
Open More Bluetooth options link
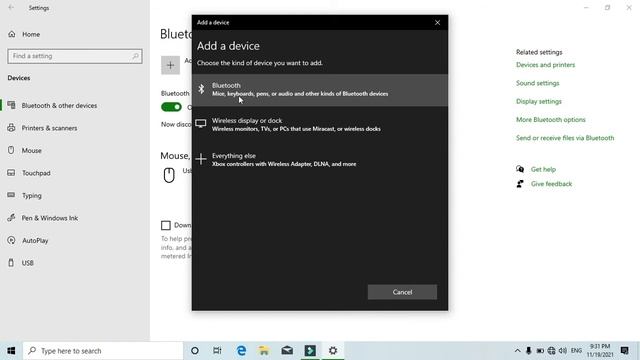(551, 120)
